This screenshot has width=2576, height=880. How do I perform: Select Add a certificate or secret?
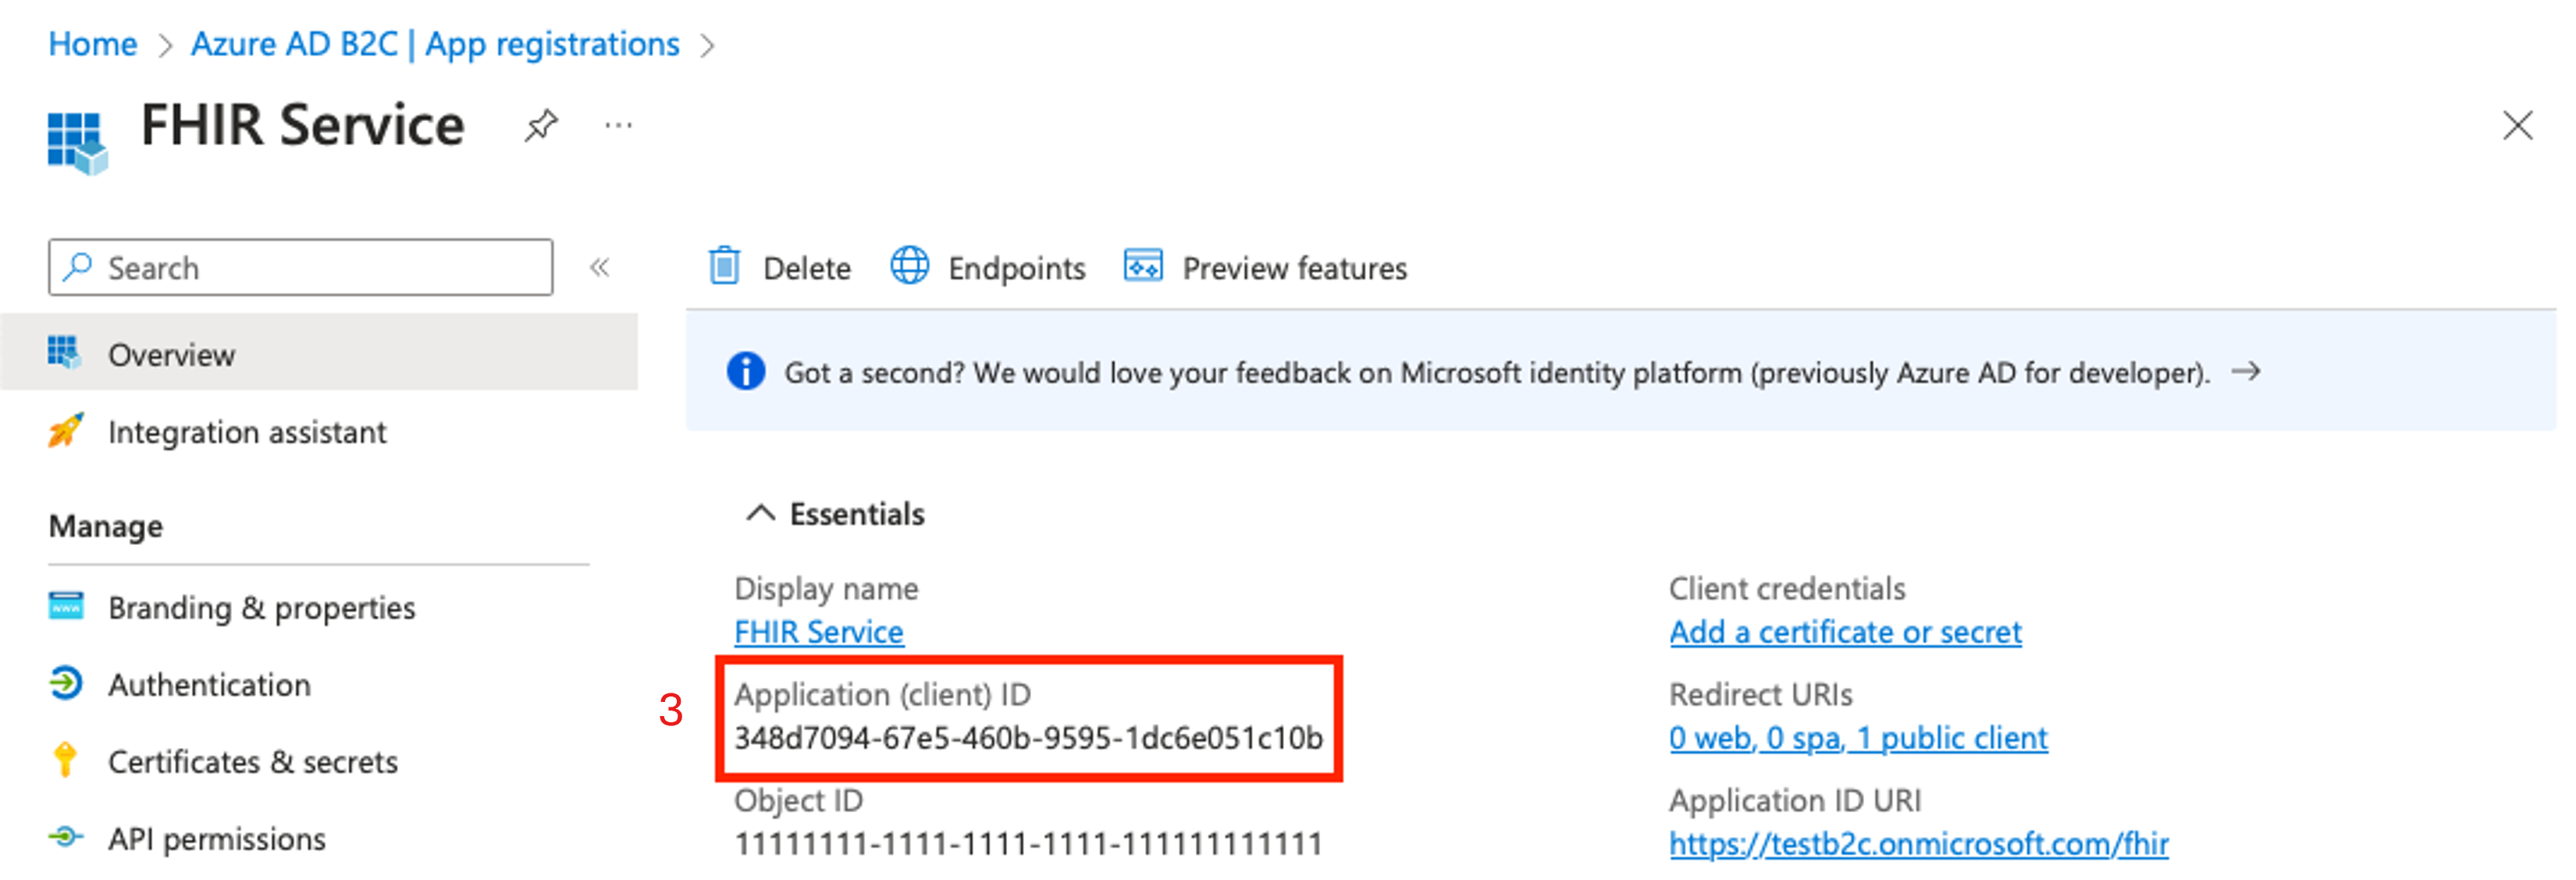[x=1845, y=632]
